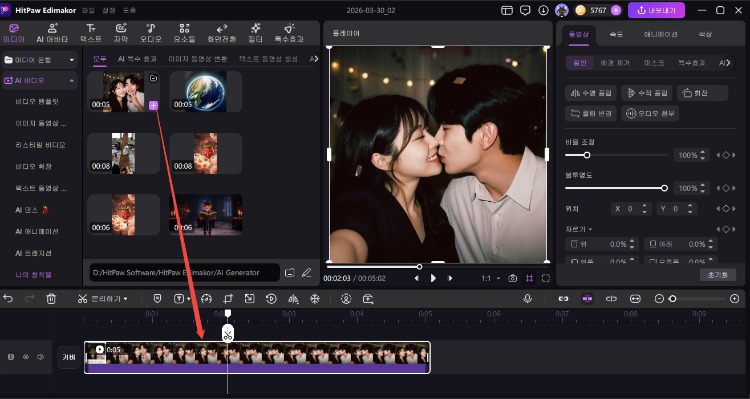Open the text tool dropdown in timeline toolbar
Screen dimensions: 750x399
(x=188, y=299)
